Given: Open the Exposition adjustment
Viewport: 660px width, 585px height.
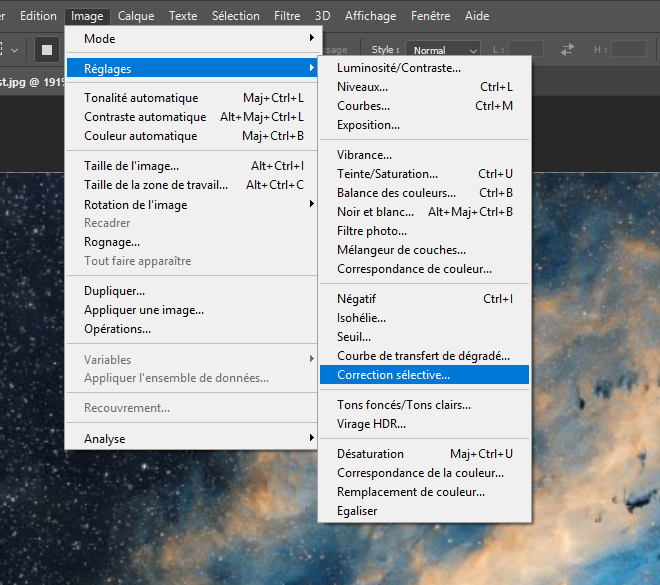Looking at the screenshot, I should [x=424, y=125].
